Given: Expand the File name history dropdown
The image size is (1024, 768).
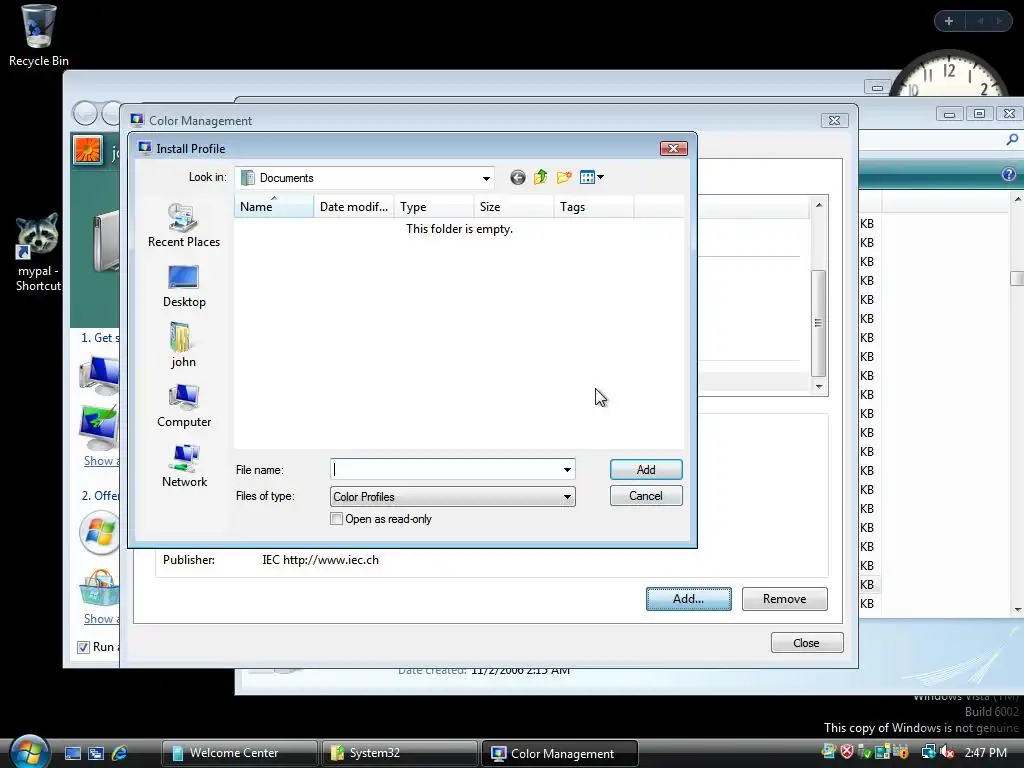Looking at the screenshot, I should pos(567,470).
